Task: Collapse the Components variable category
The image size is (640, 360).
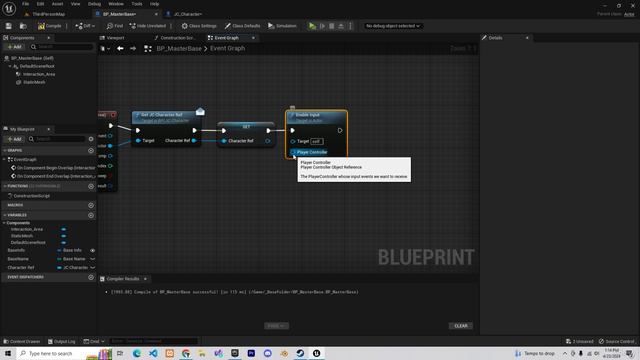Action: [4, 223]
